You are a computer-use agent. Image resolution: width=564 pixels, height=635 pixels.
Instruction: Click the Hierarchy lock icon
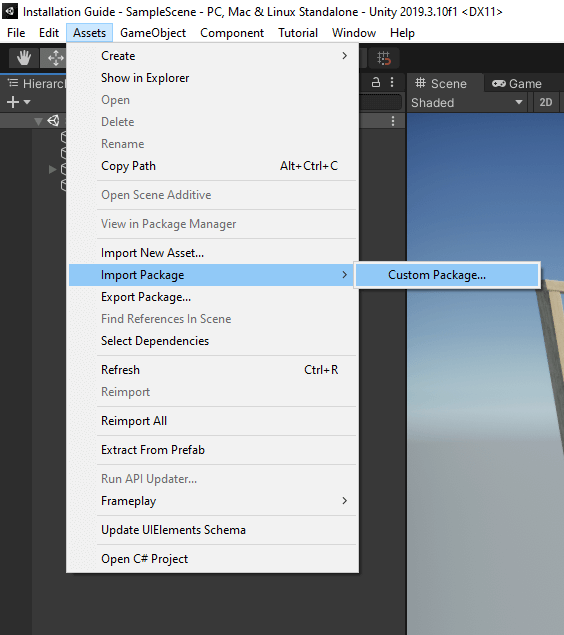(x=376, y=83)
